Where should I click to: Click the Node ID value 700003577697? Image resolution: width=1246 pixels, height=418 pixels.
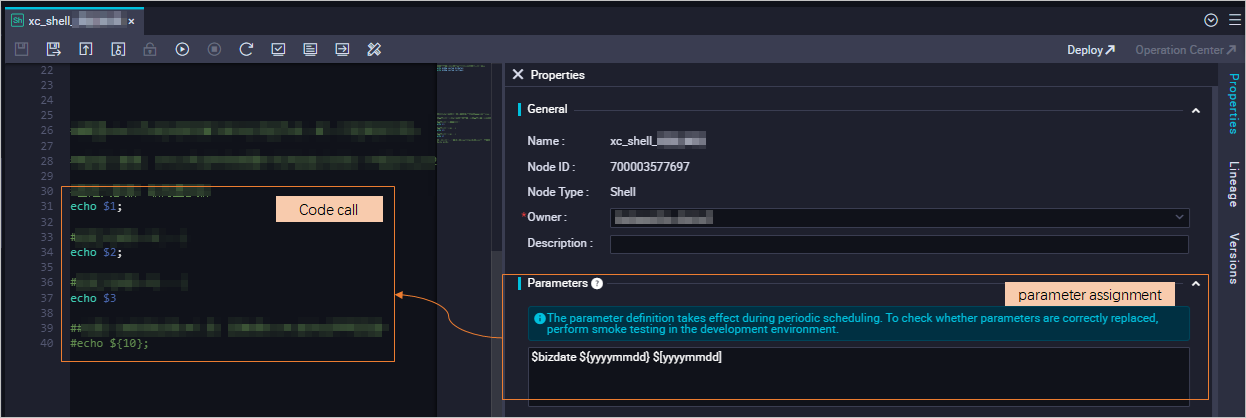(650, 167)
